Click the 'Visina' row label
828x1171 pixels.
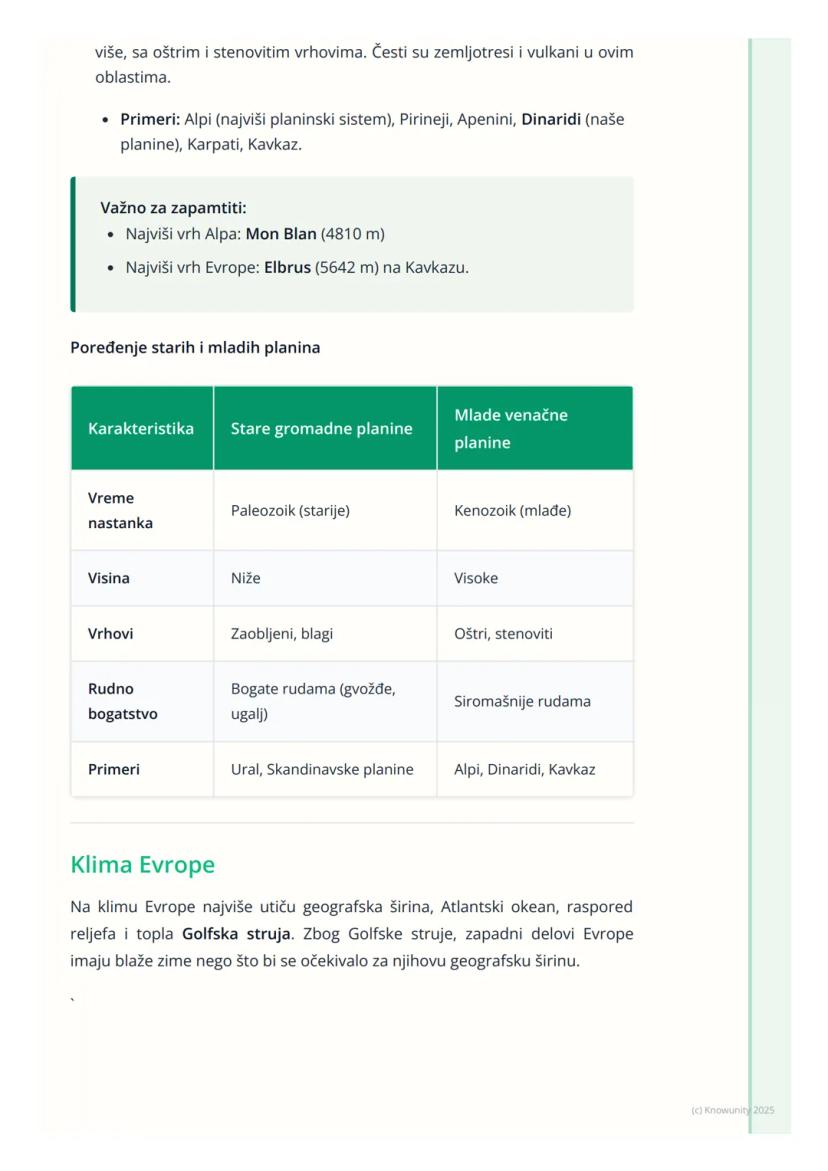109,578
